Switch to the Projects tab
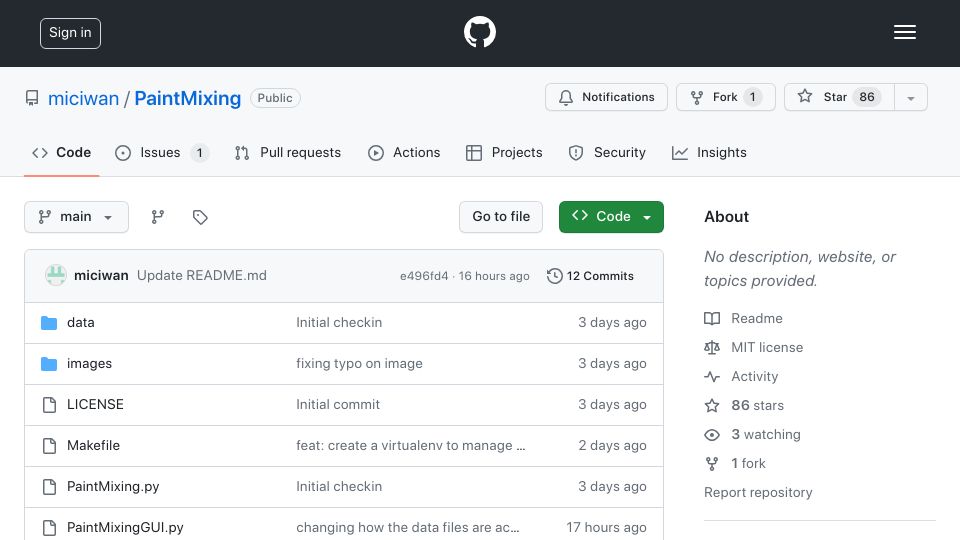 click(x=504, y=152)
